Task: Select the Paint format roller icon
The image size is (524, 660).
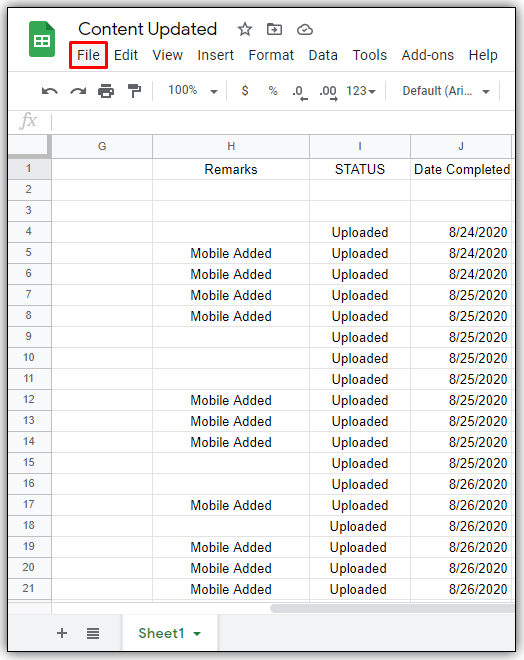Action: click(134, 90)
